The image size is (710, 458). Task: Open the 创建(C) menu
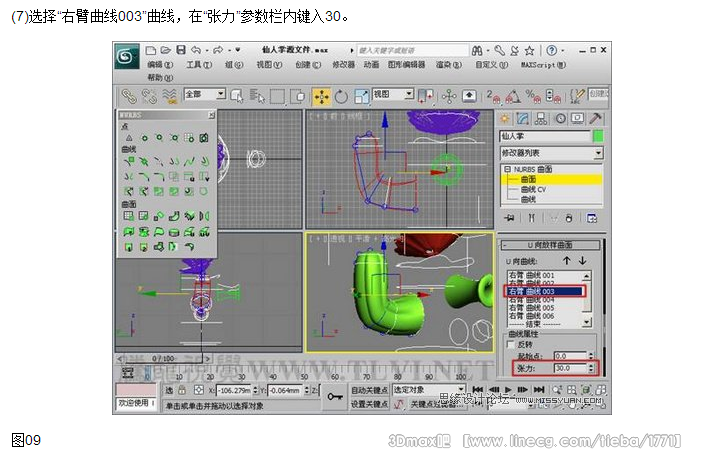[308, 65]
